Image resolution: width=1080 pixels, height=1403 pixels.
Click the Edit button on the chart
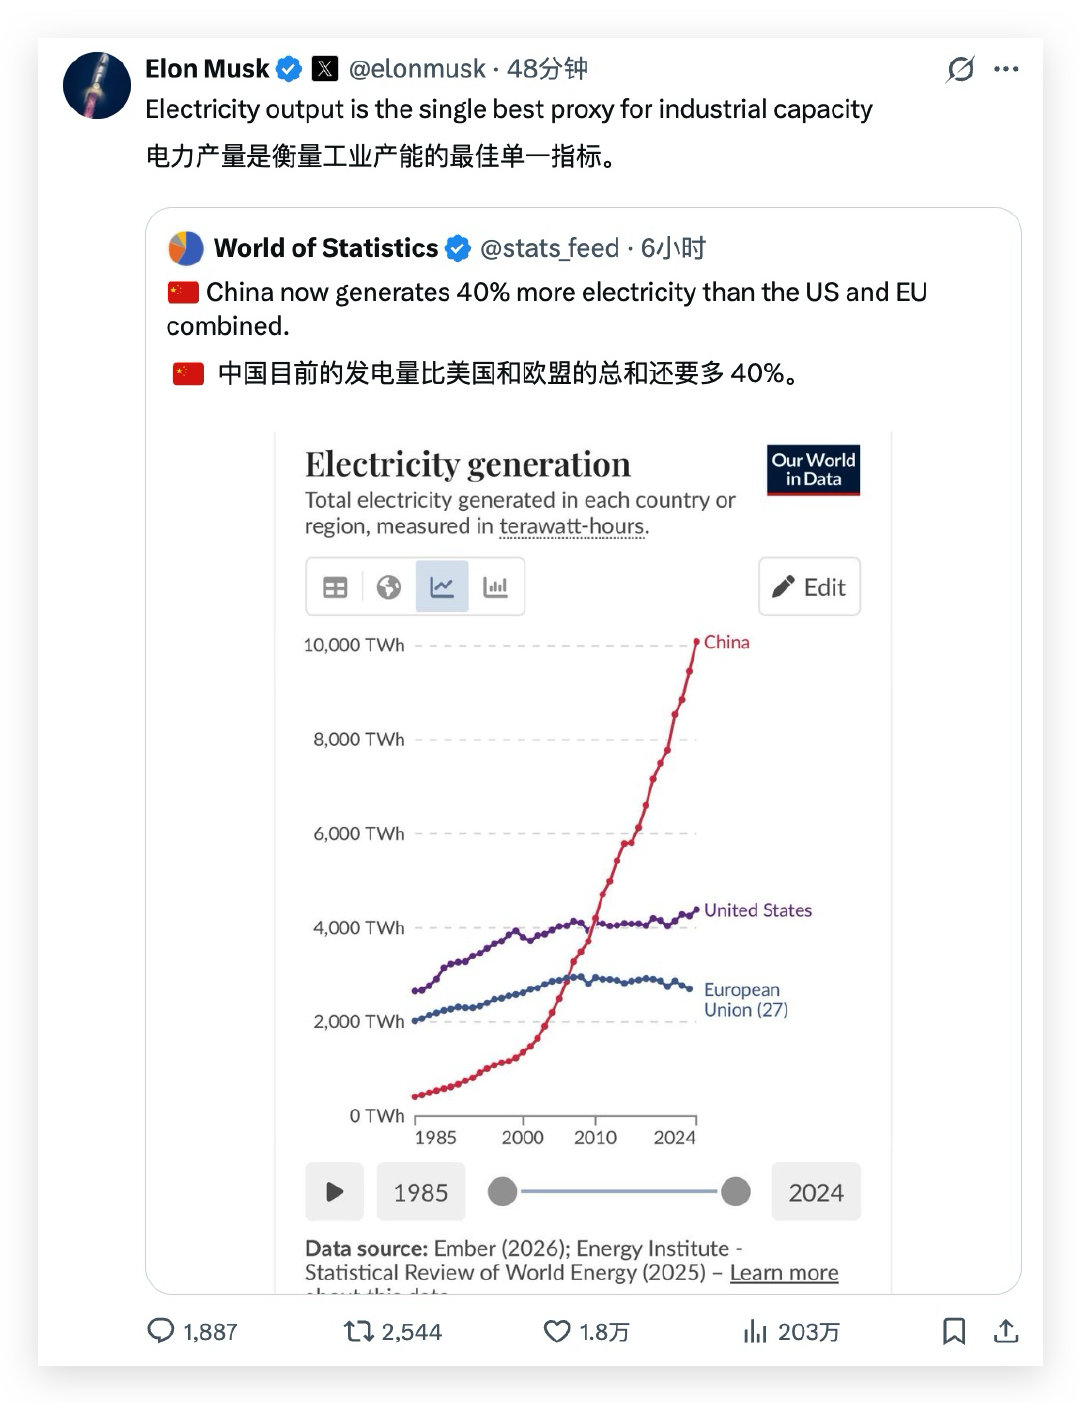point(809,587)
